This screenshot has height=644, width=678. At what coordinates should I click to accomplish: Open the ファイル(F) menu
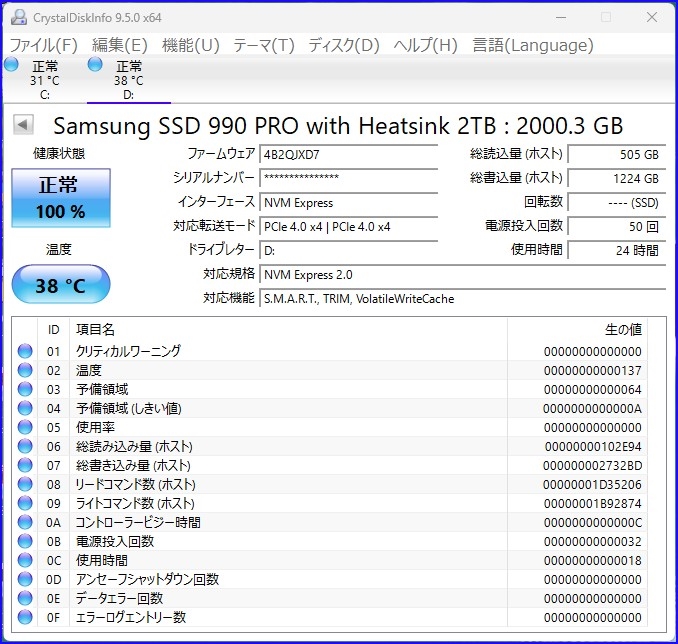click(x=43, y=45)
